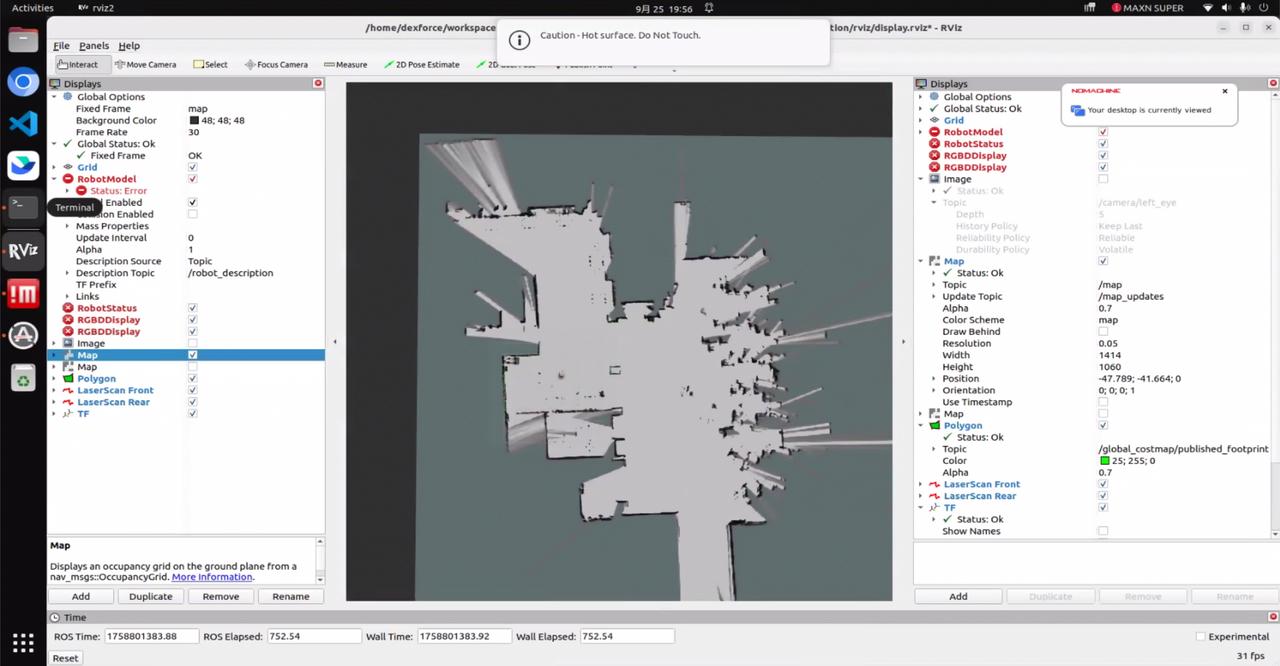
Task: Collapse RobotModel tree in left Displays panel
Action: [x=55, y=179]
